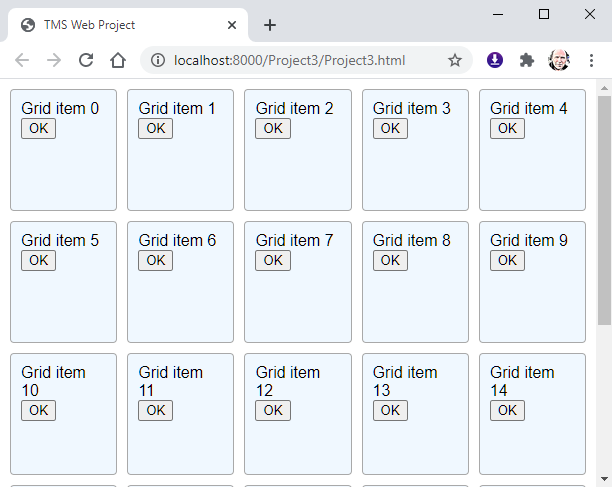Select the 'Grid item 5' label
The height and width of the screenshot is (487, 612).
(60, 240)
